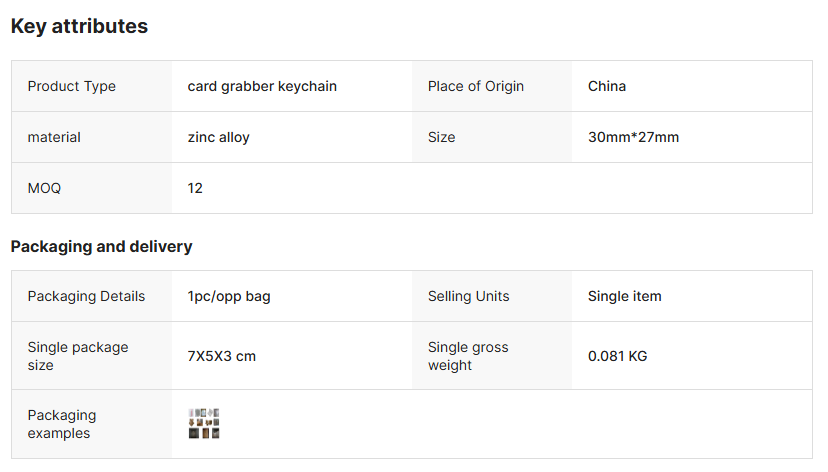Click the 7X5X3 cm package size
This screenshot has width=828, height=472.
click(222, 356)
